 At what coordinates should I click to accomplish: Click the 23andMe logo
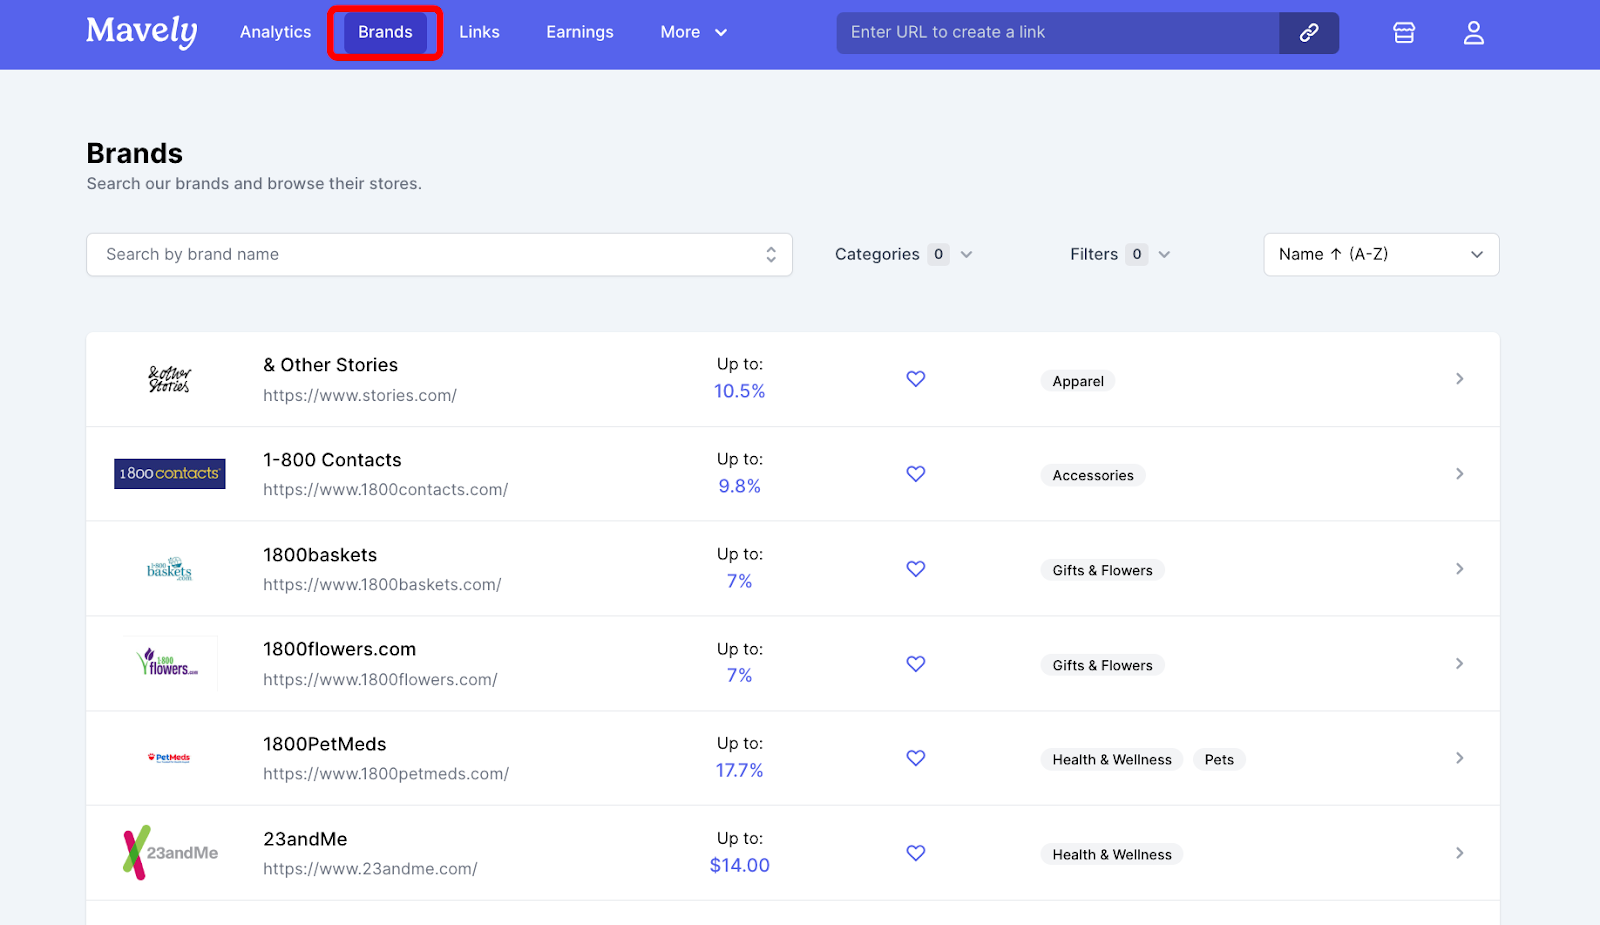170,853
